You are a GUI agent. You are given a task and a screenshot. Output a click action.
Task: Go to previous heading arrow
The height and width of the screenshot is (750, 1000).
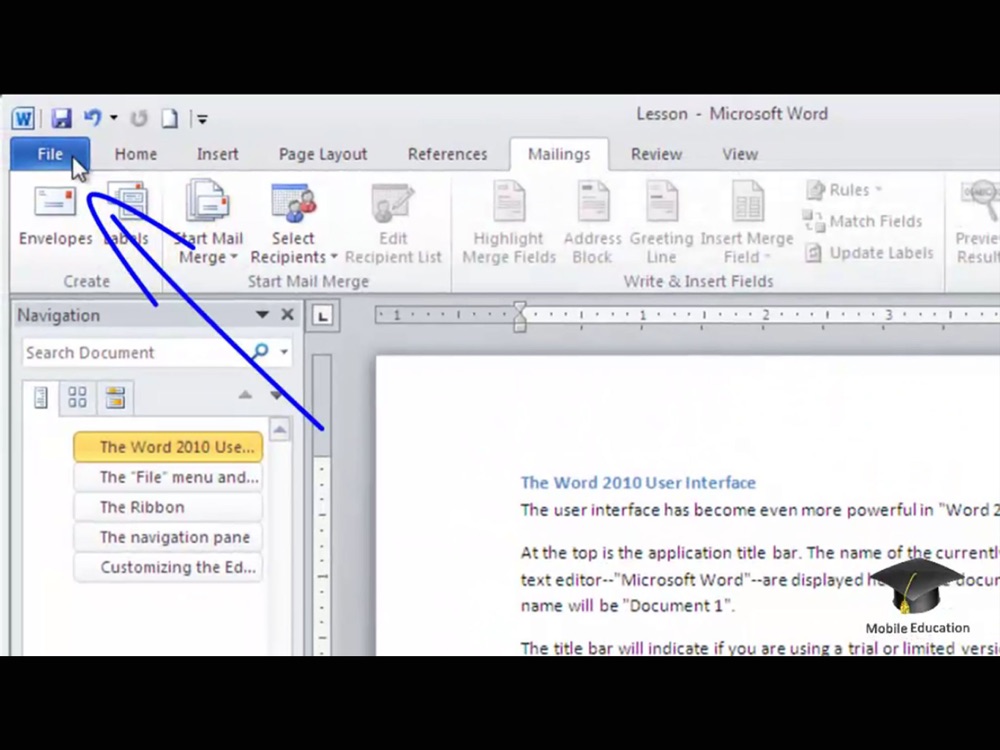click(x=245, y=395)
